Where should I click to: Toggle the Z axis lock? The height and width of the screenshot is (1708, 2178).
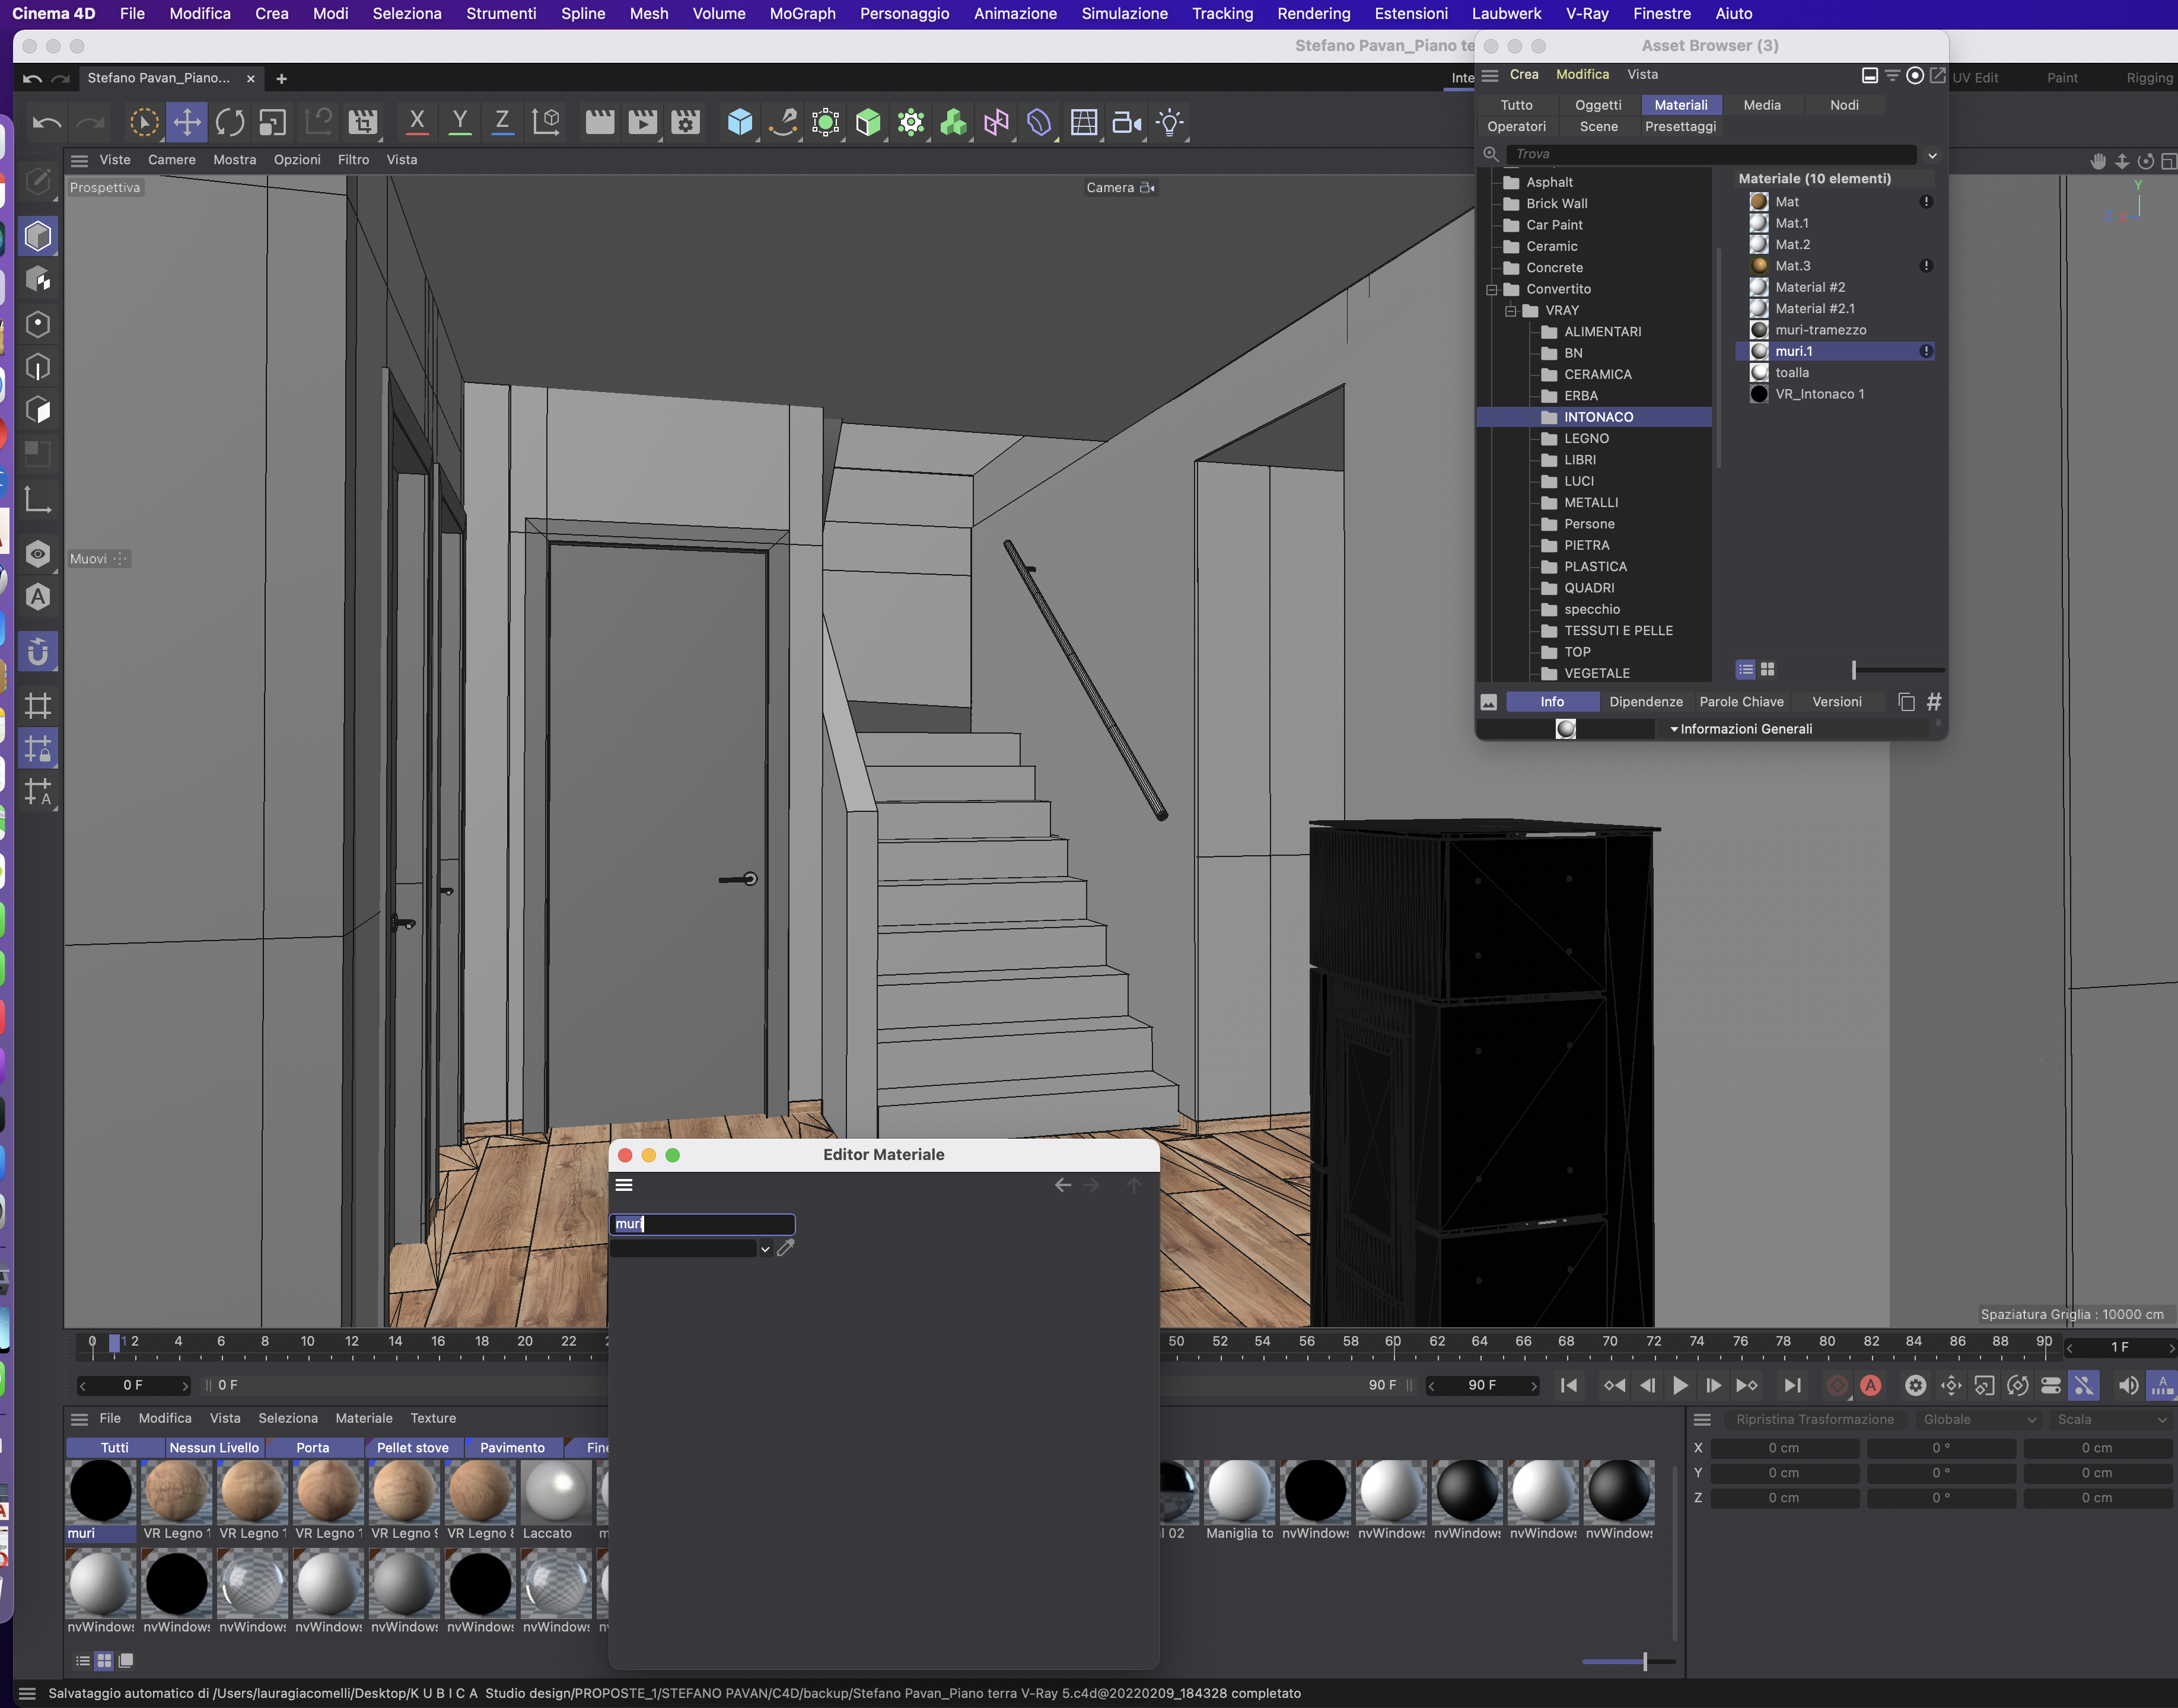point(502,123)
